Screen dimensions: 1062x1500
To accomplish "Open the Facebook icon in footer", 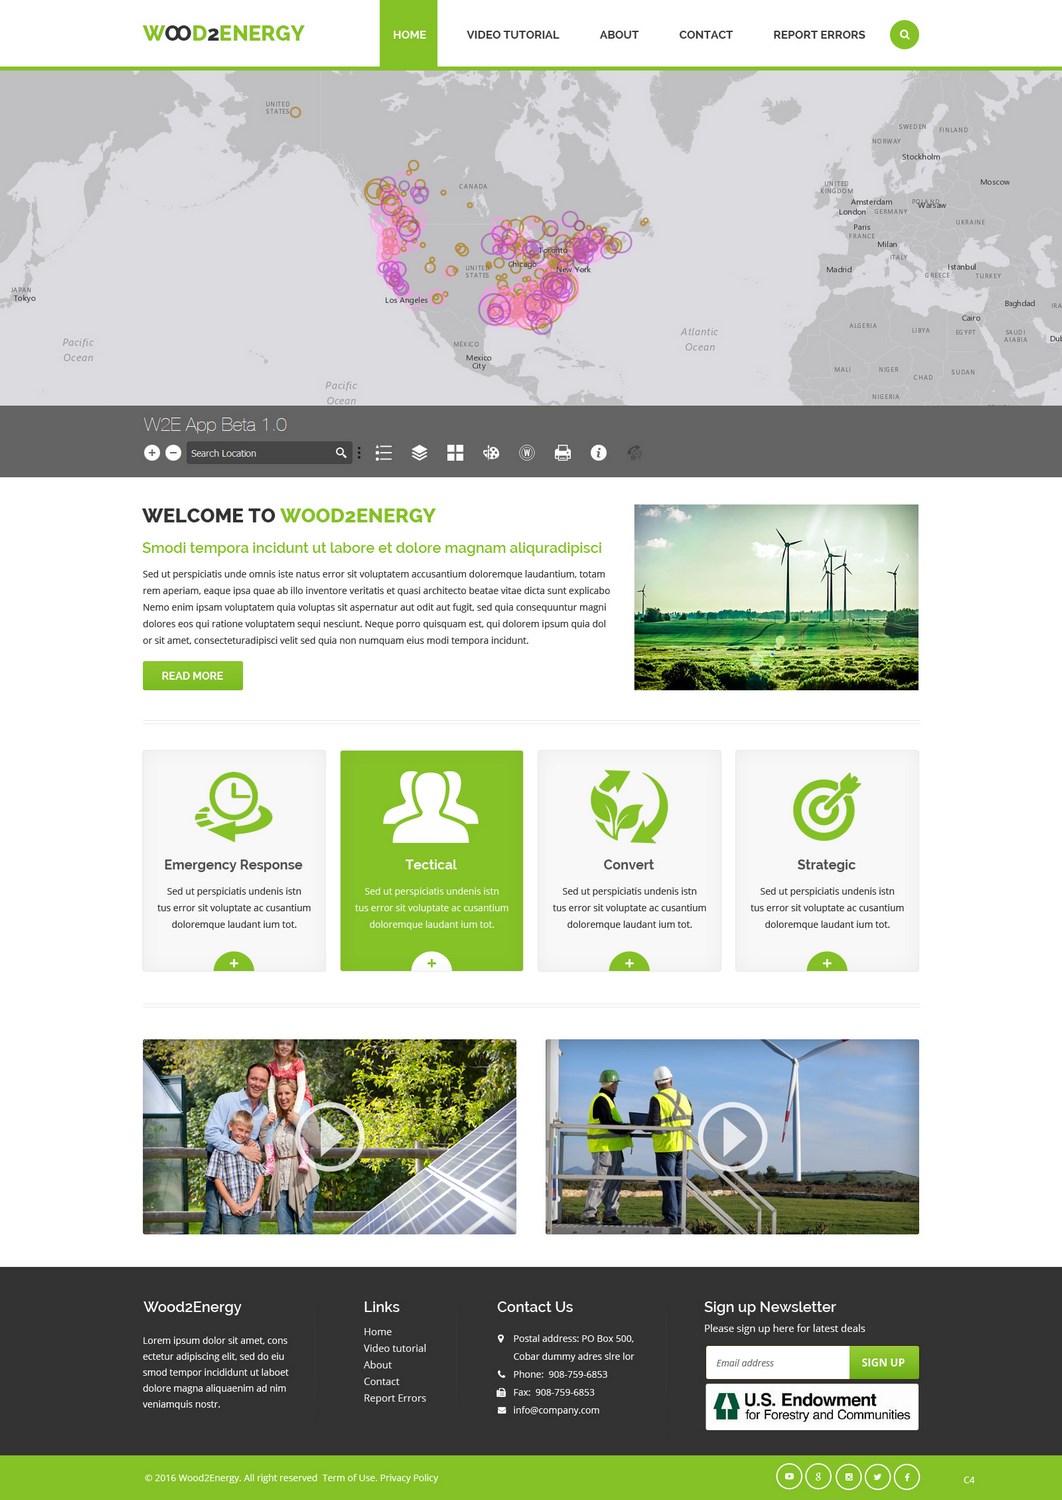I will coord(907,1476).
